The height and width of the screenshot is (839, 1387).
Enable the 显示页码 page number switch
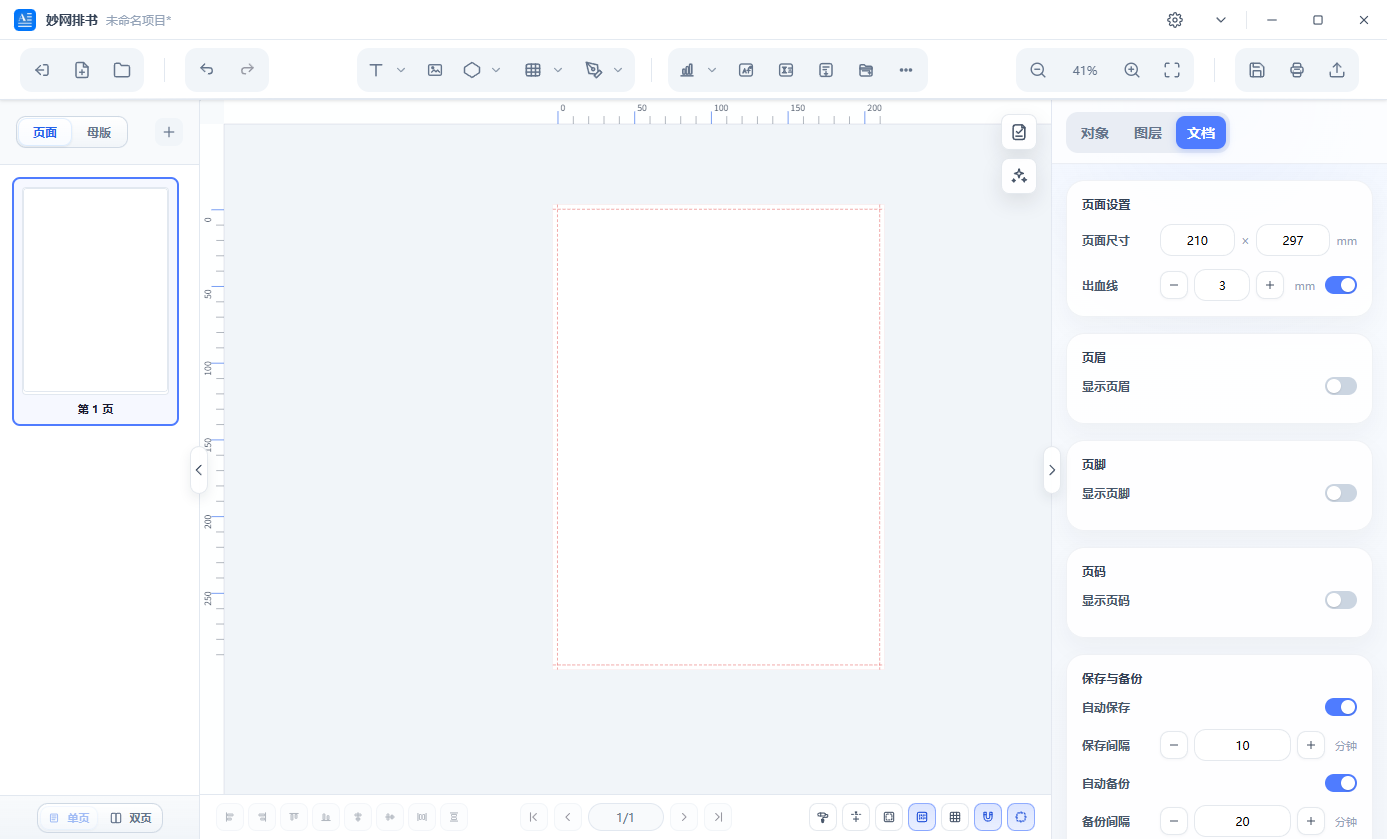tap(1341, 600)
